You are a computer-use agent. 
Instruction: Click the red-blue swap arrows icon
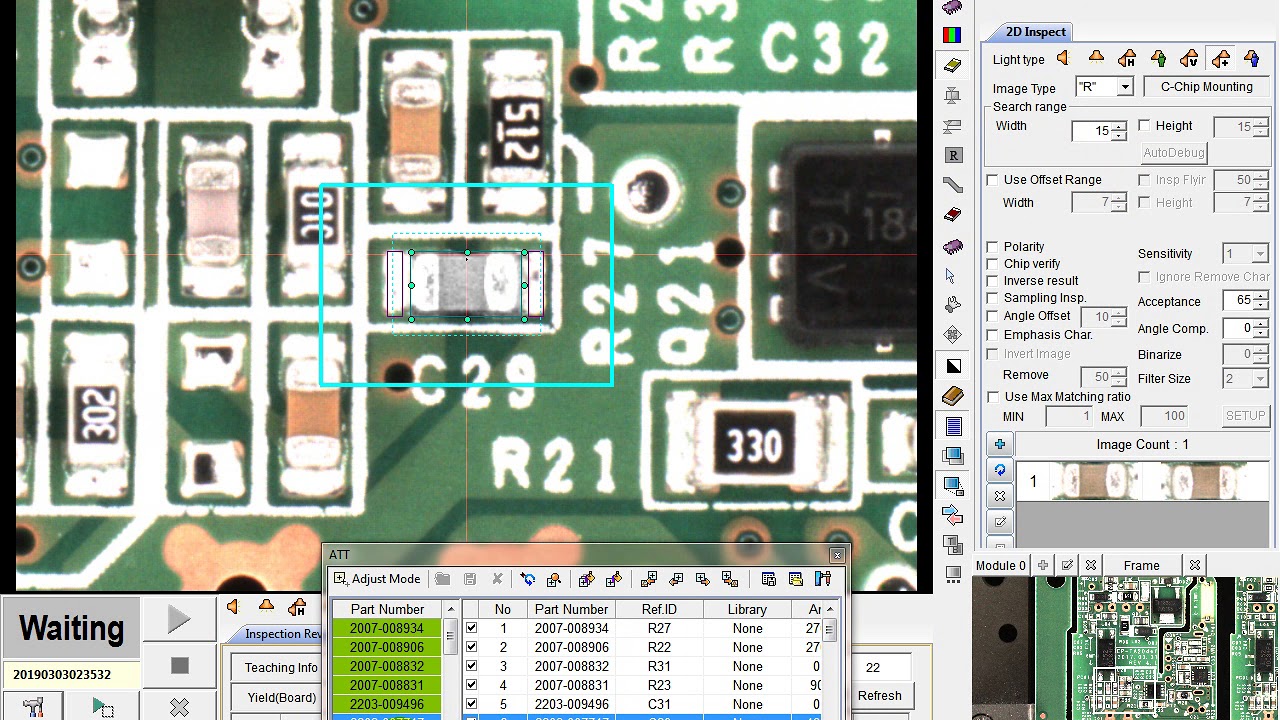(x=953, y=516)
